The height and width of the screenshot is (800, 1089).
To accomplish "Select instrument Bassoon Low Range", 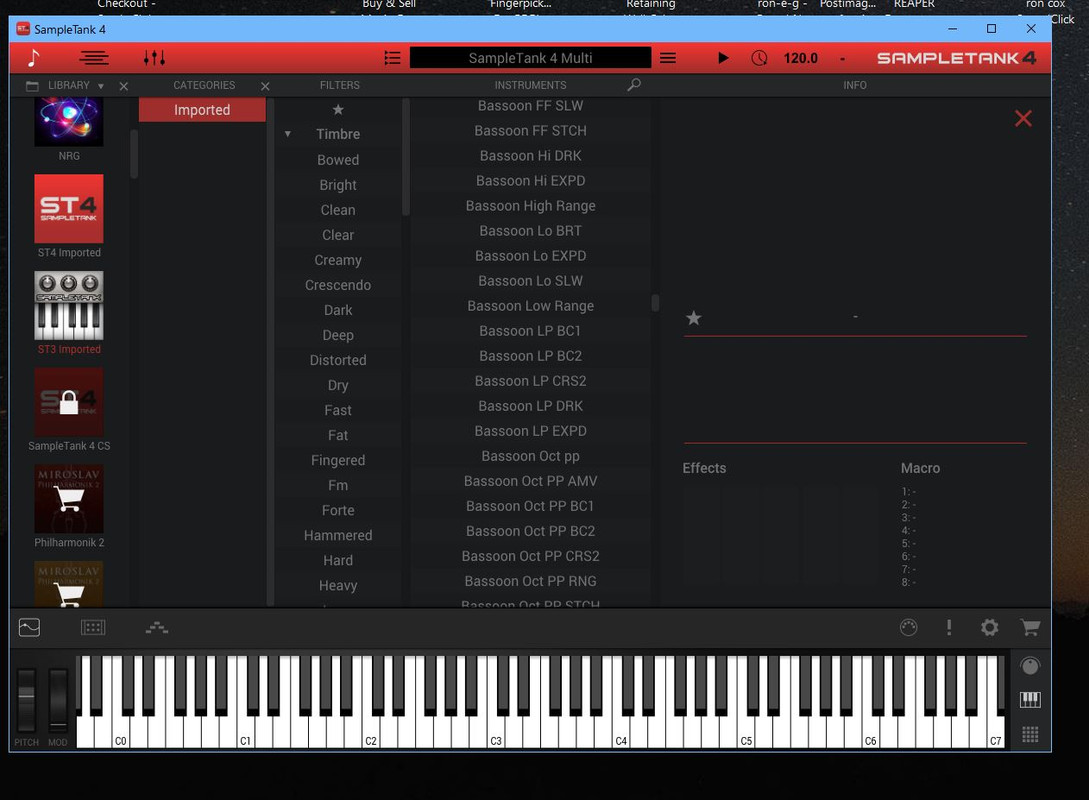I will [531, 306].
